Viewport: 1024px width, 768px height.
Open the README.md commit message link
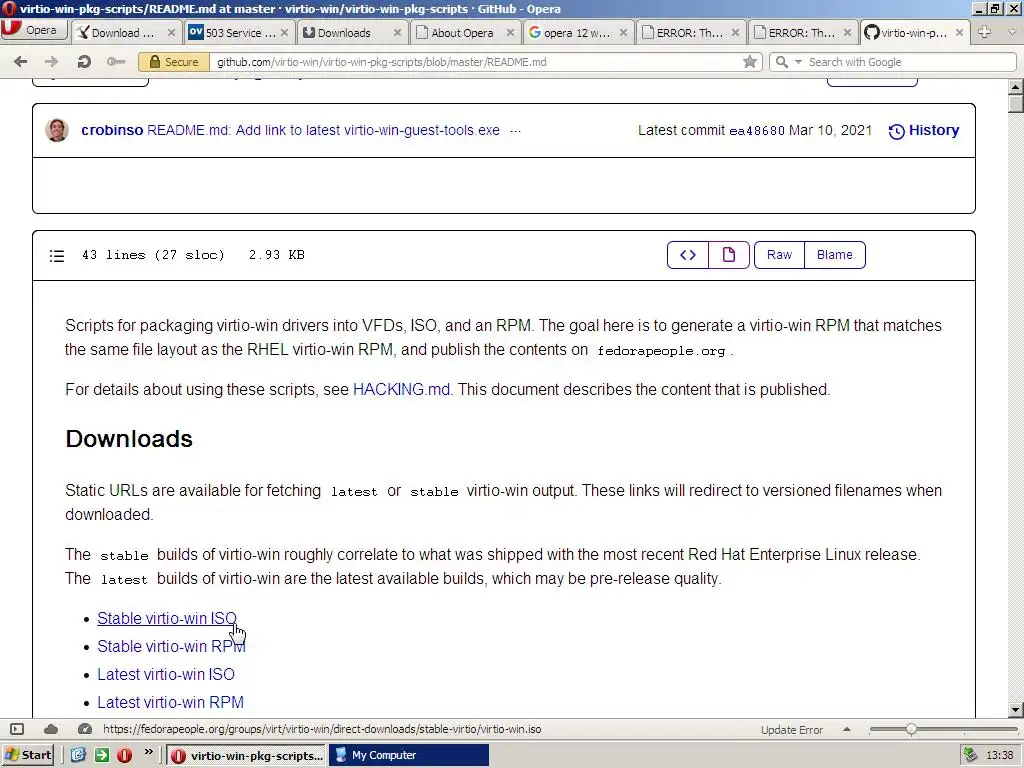tap(323, 130)
